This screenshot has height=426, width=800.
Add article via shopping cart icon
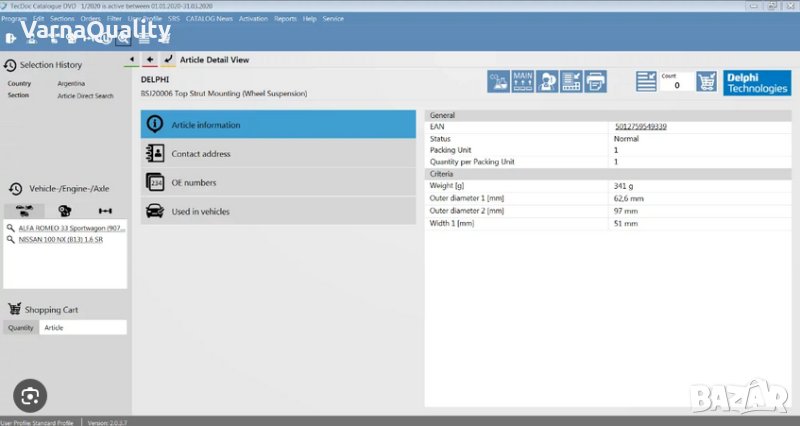coord(706,82)
